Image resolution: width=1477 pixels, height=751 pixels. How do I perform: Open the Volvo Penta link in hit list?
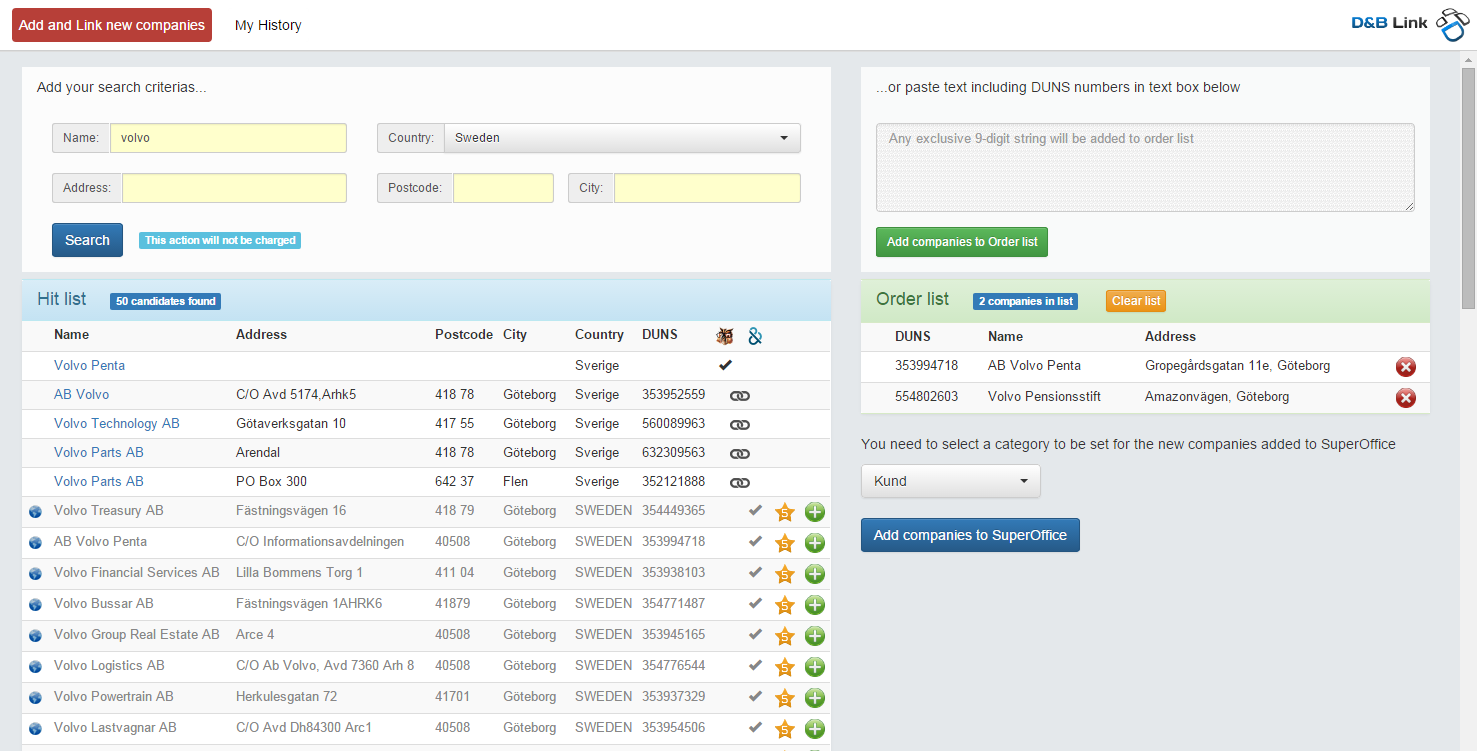click(x=89, y=365)
